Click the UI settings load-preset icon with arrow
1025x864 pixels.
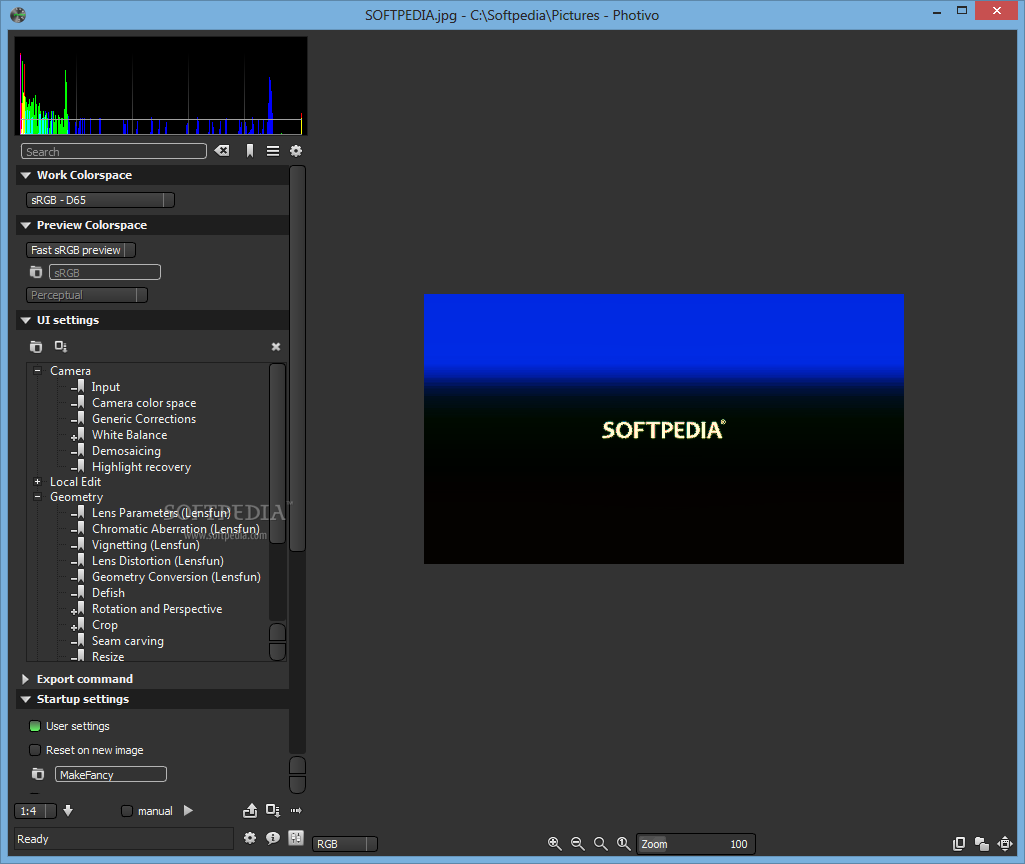(61, 346)
